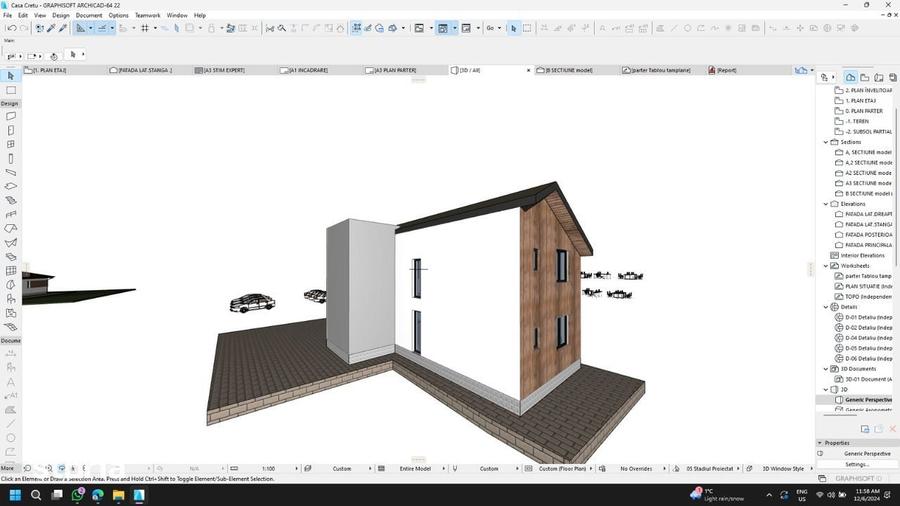Open the Teamwork menu
This screenshot has width=900, height=506.
pyautogui.click(x=148, y=15)
